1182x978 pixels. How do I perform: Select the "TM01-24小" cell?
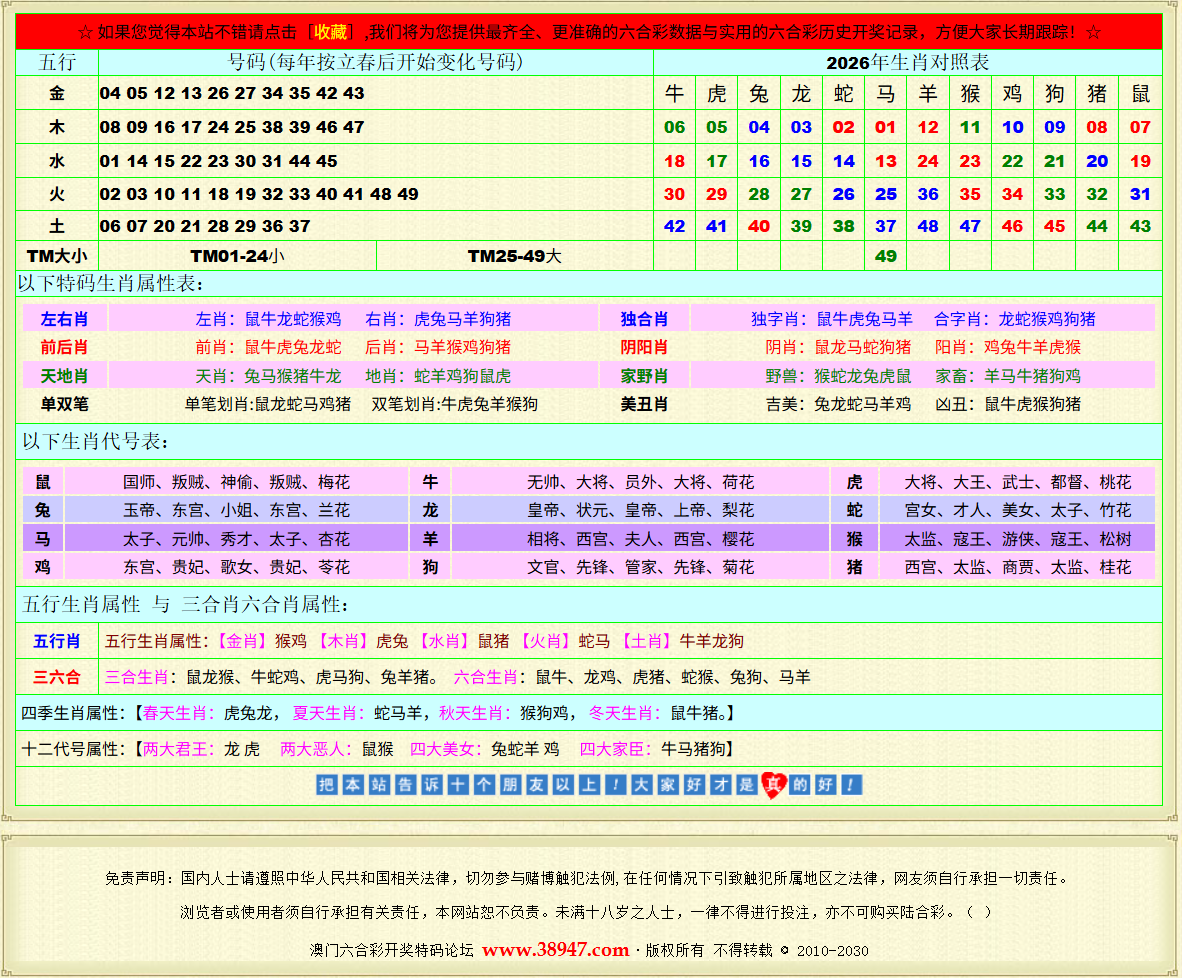[x=237, y=256]
